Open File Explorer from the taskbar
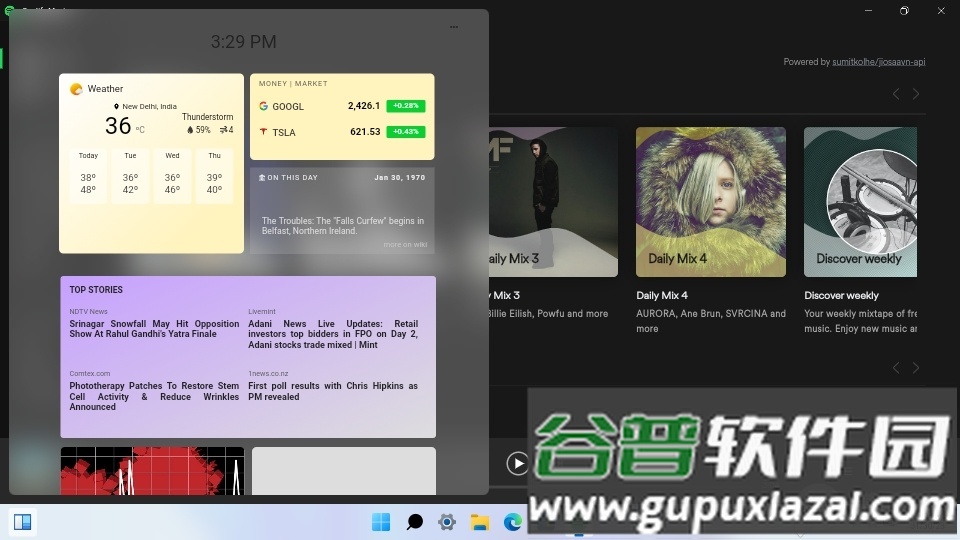 click(479, 522)
